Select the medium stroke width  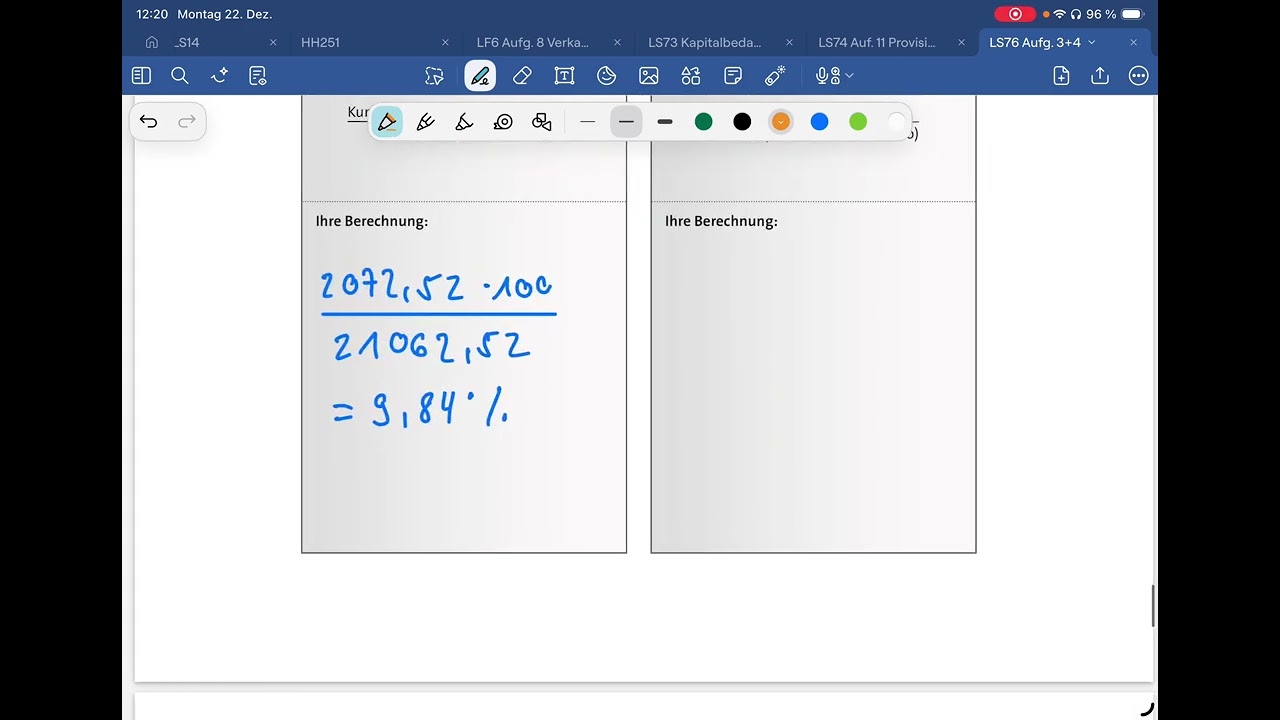point(626,122)
